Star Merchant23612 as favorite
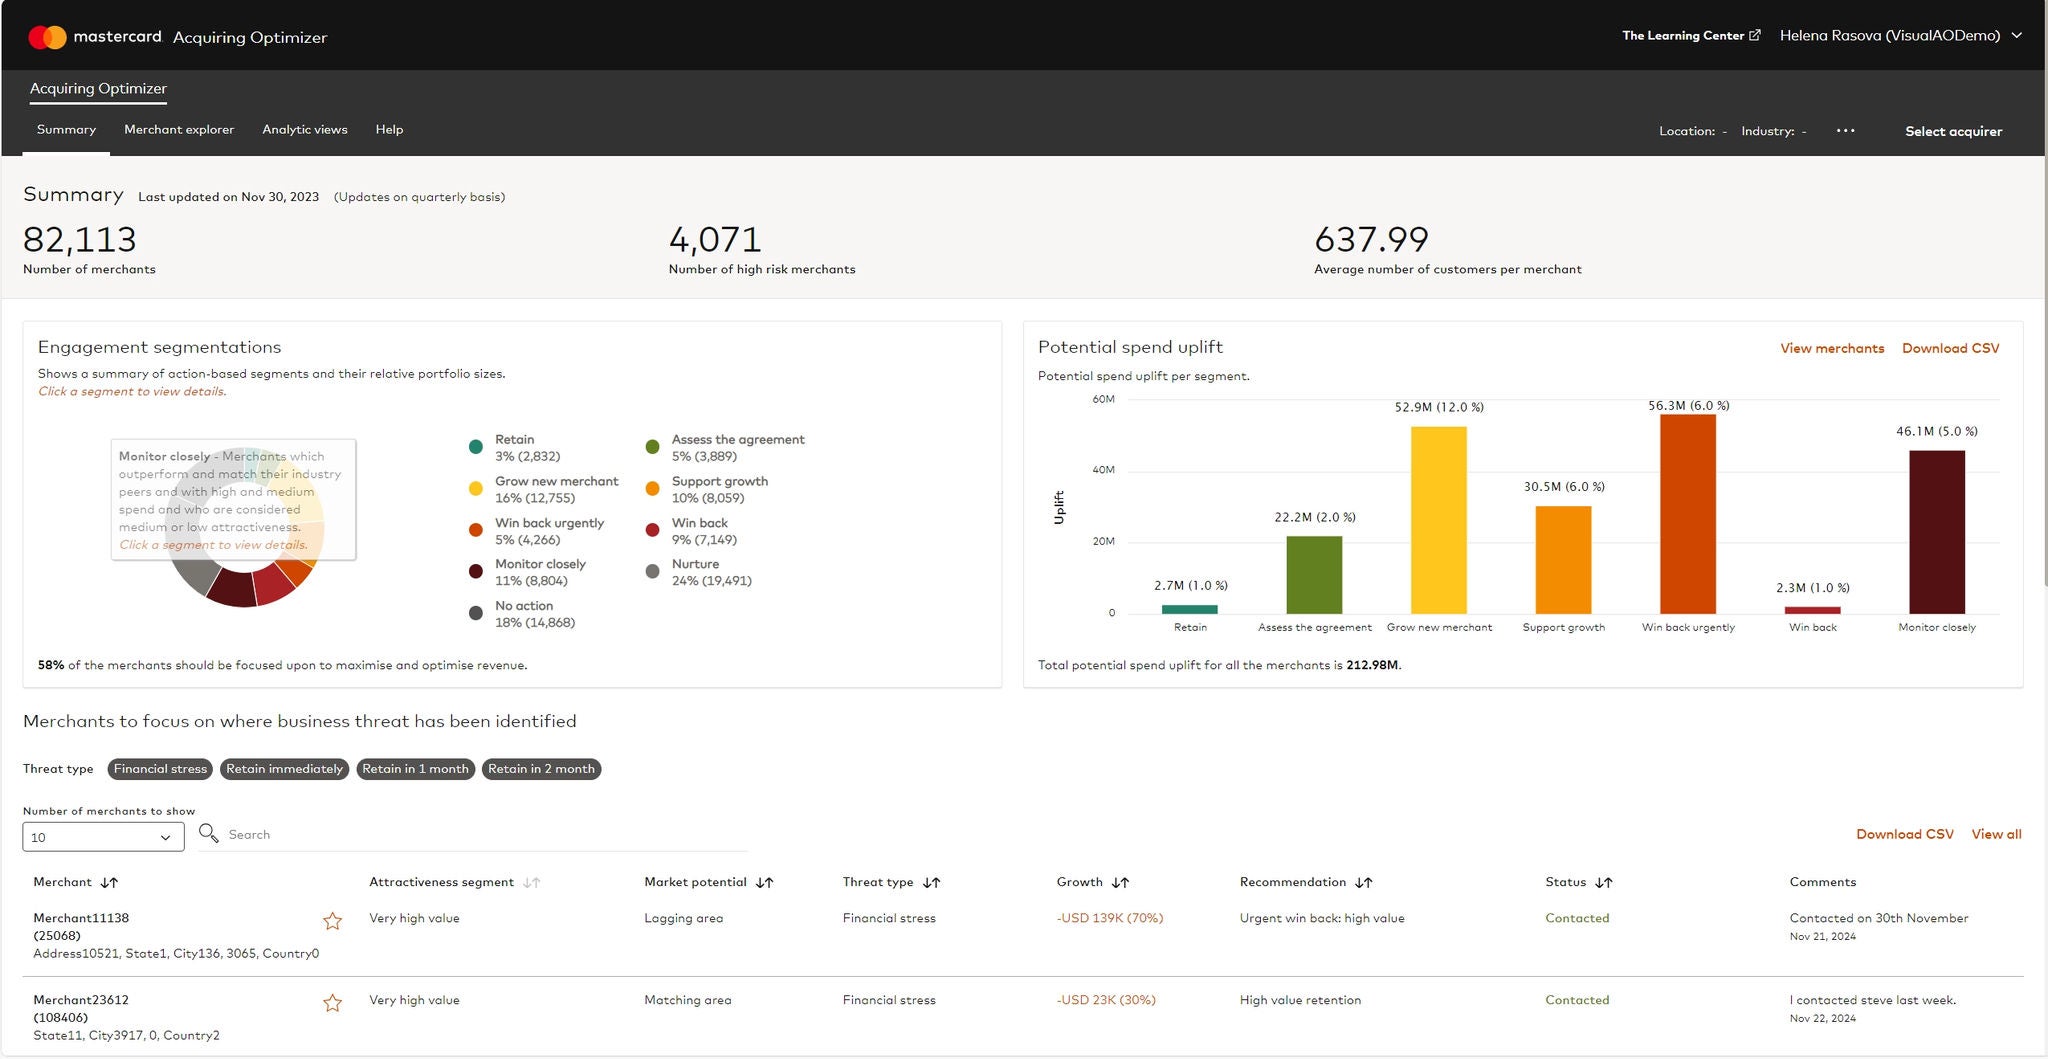The width and height of the screenshot is (2048, 1059). pos(333,1003)
